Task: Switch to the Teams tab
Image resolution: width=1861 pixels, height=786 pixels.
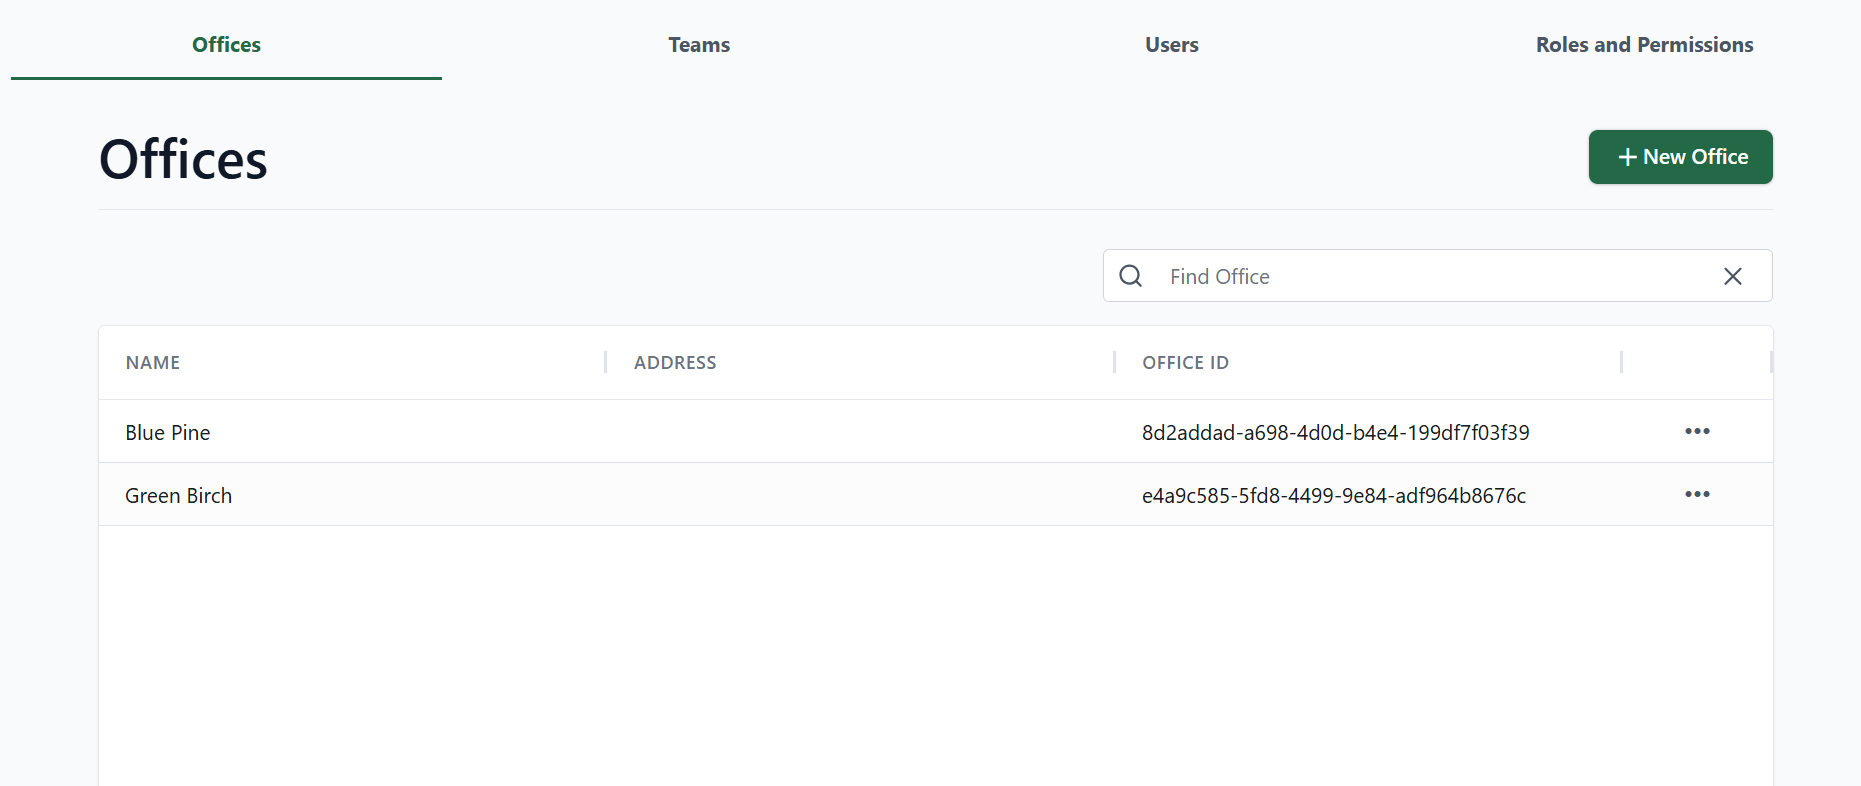Action: pos(699,45)
